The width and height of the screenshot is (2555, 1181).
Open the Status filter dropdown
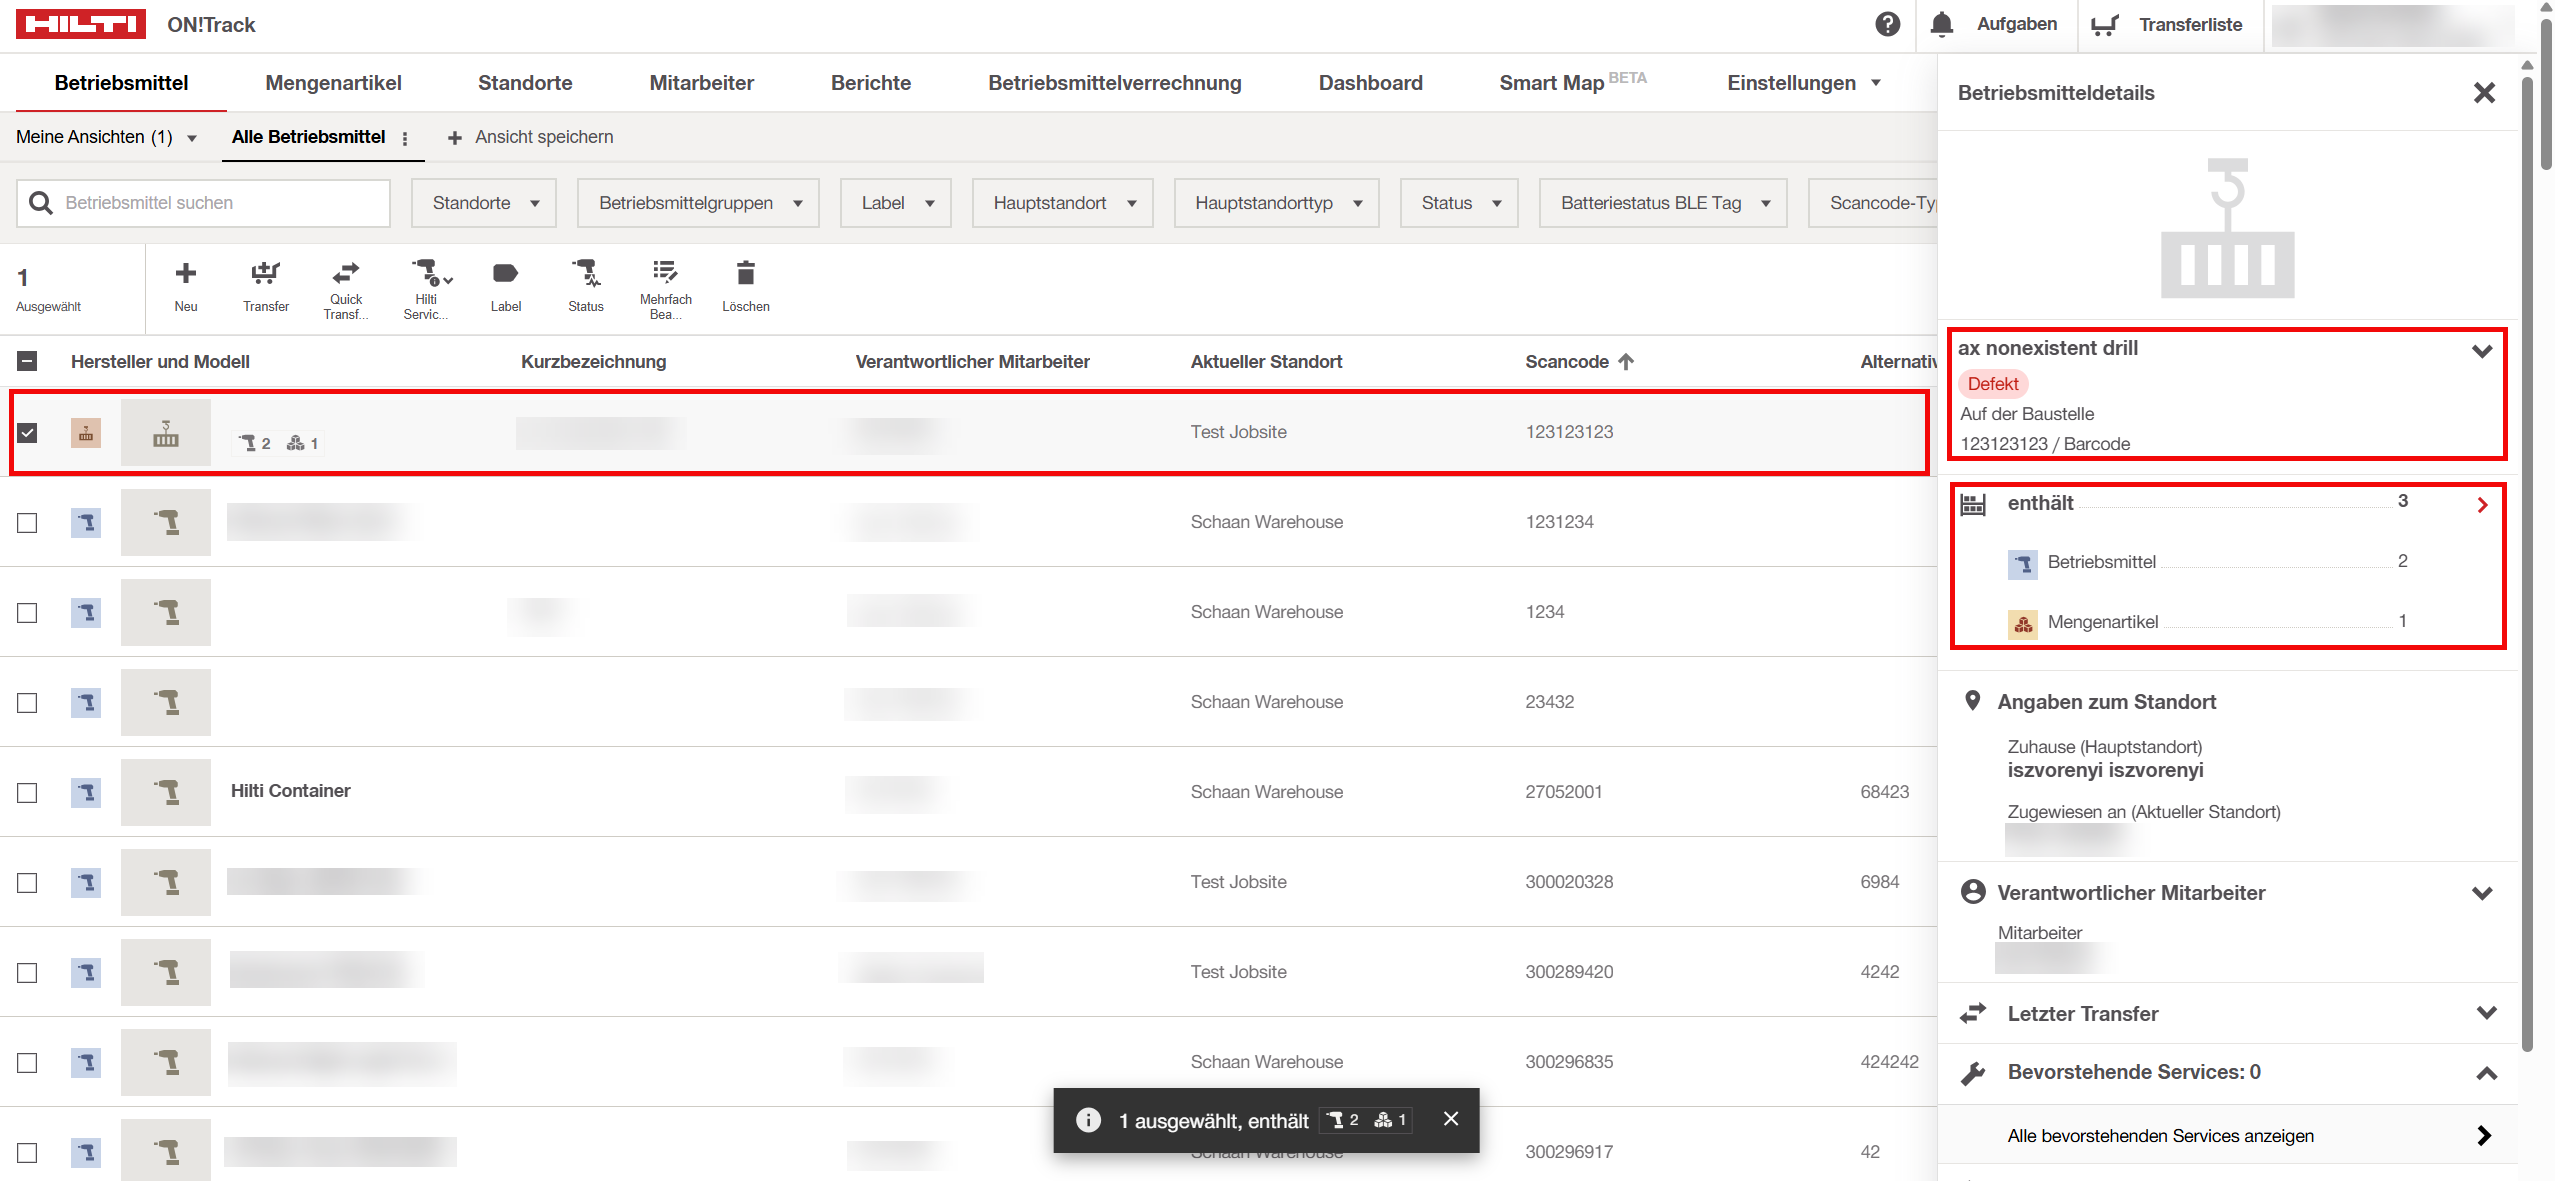pos(1459,203)
